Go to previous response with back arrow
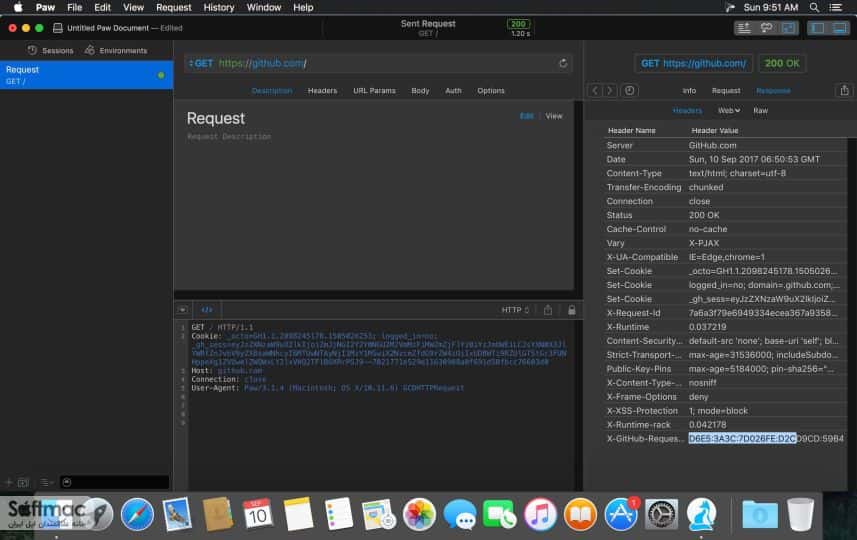857x540 pixels. click(595, 91)
